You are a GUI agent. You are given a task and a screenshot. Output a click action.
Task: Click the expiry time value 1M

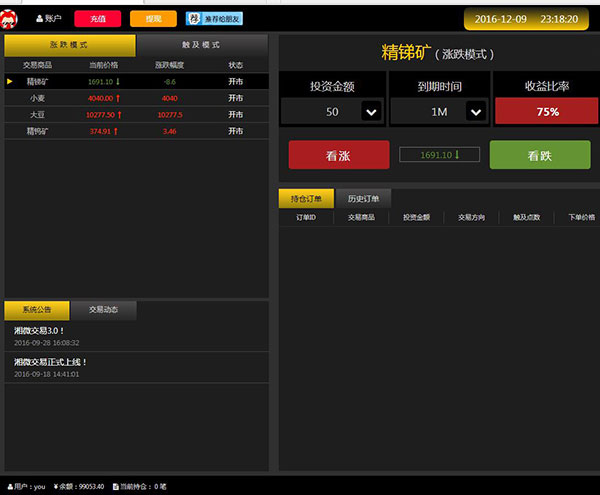click(x=439, y=112)
